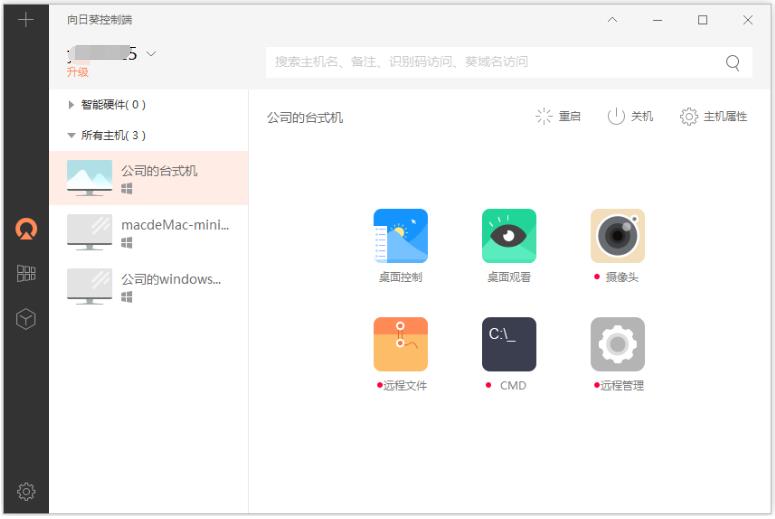Launch 桌面控制 desktop control
Image resolution: width=775 pixels, height=519 pixels.
coord(400,246)
